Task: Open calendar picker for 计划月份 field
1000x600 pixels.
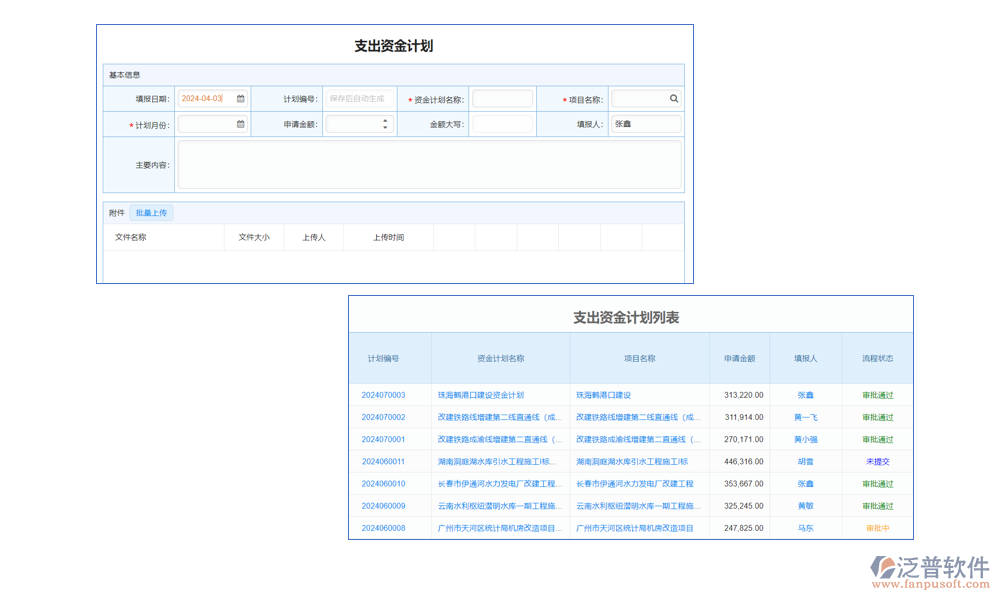Action: (x=240, y=125)
